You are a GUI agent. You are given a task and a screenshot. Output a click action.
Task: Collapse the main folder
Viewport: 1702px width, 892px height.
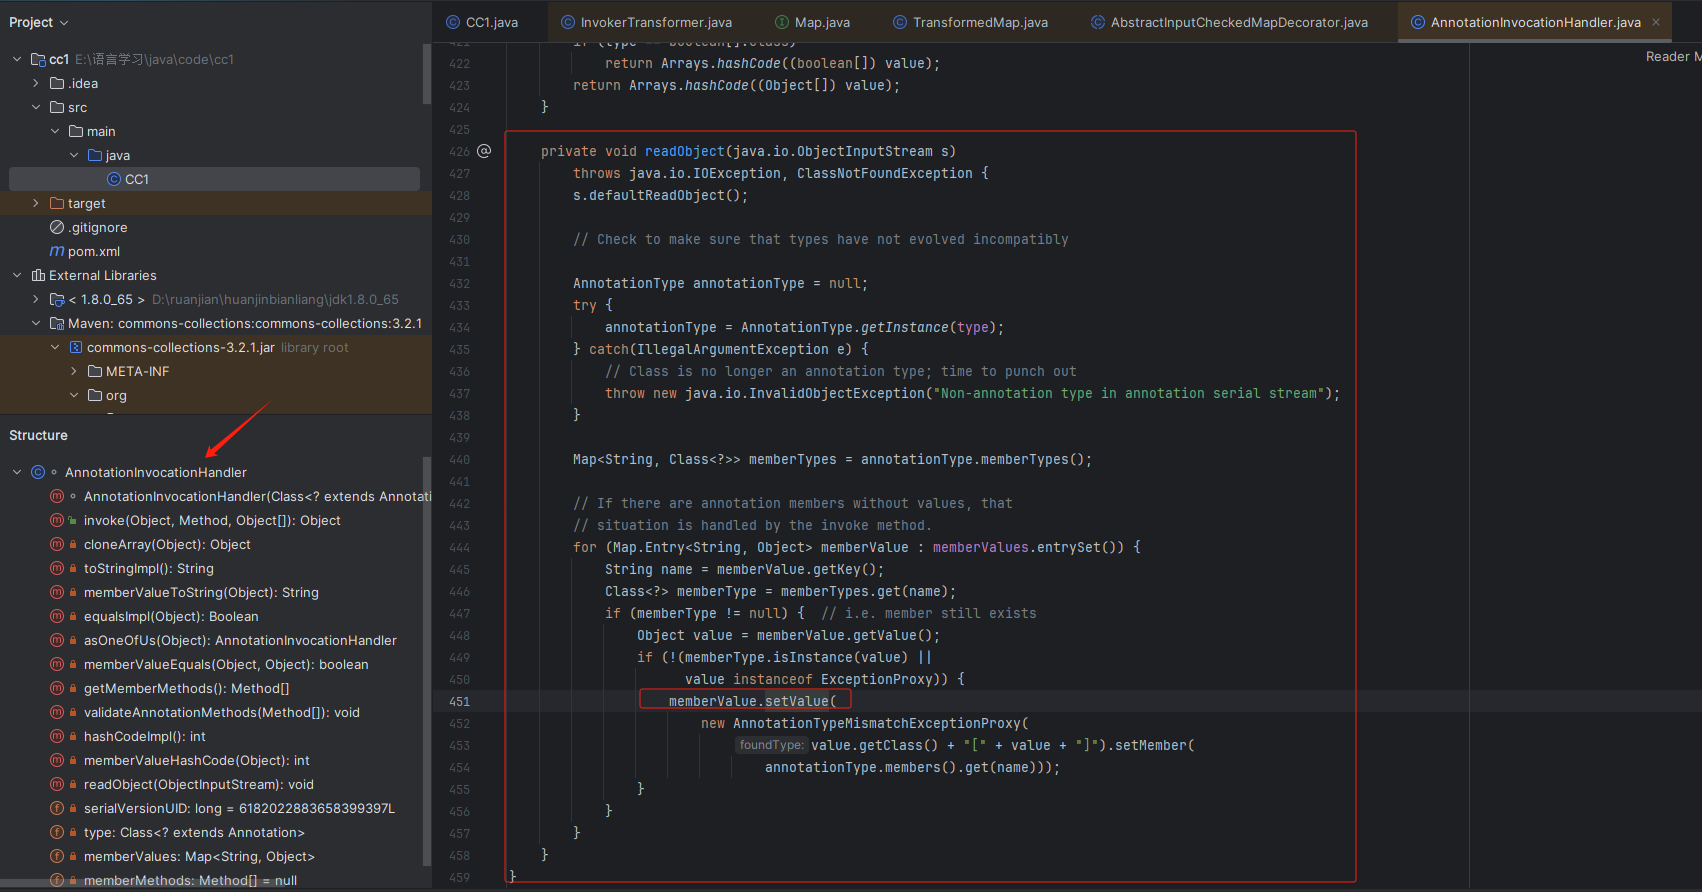pos(55,131)
